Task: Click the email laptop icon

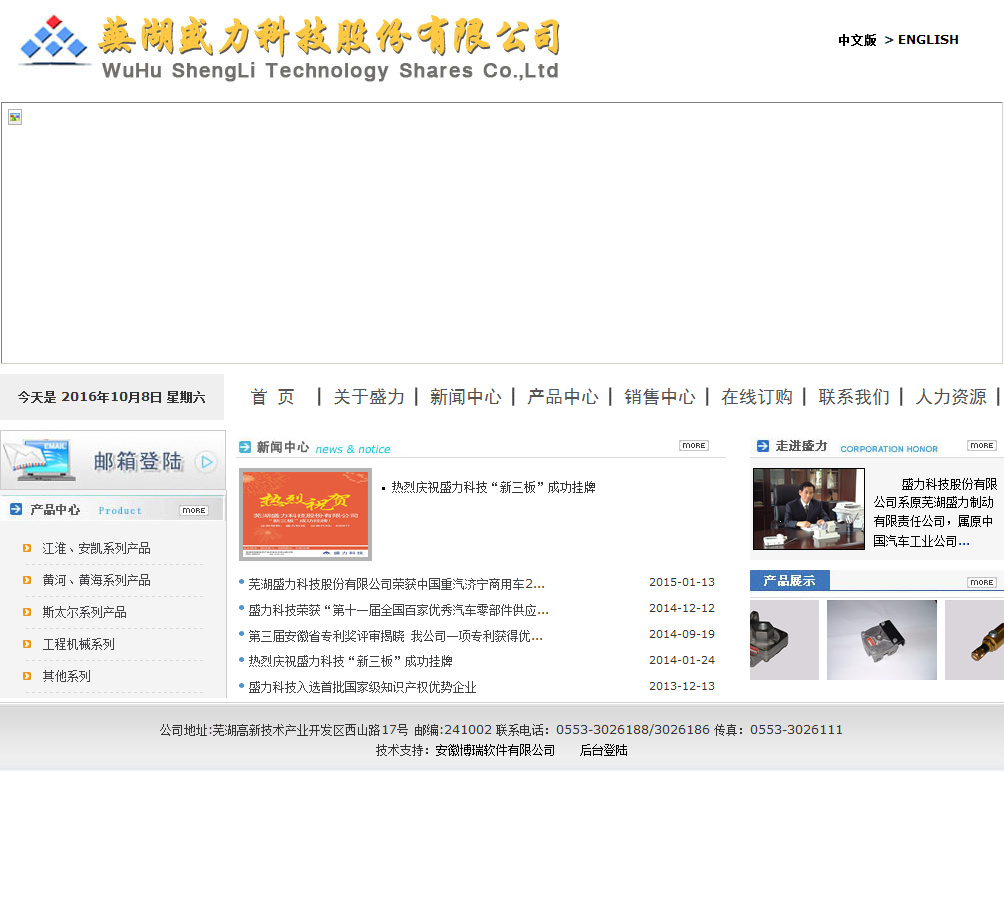Action: pyautogui.click(x=39, y=460)
